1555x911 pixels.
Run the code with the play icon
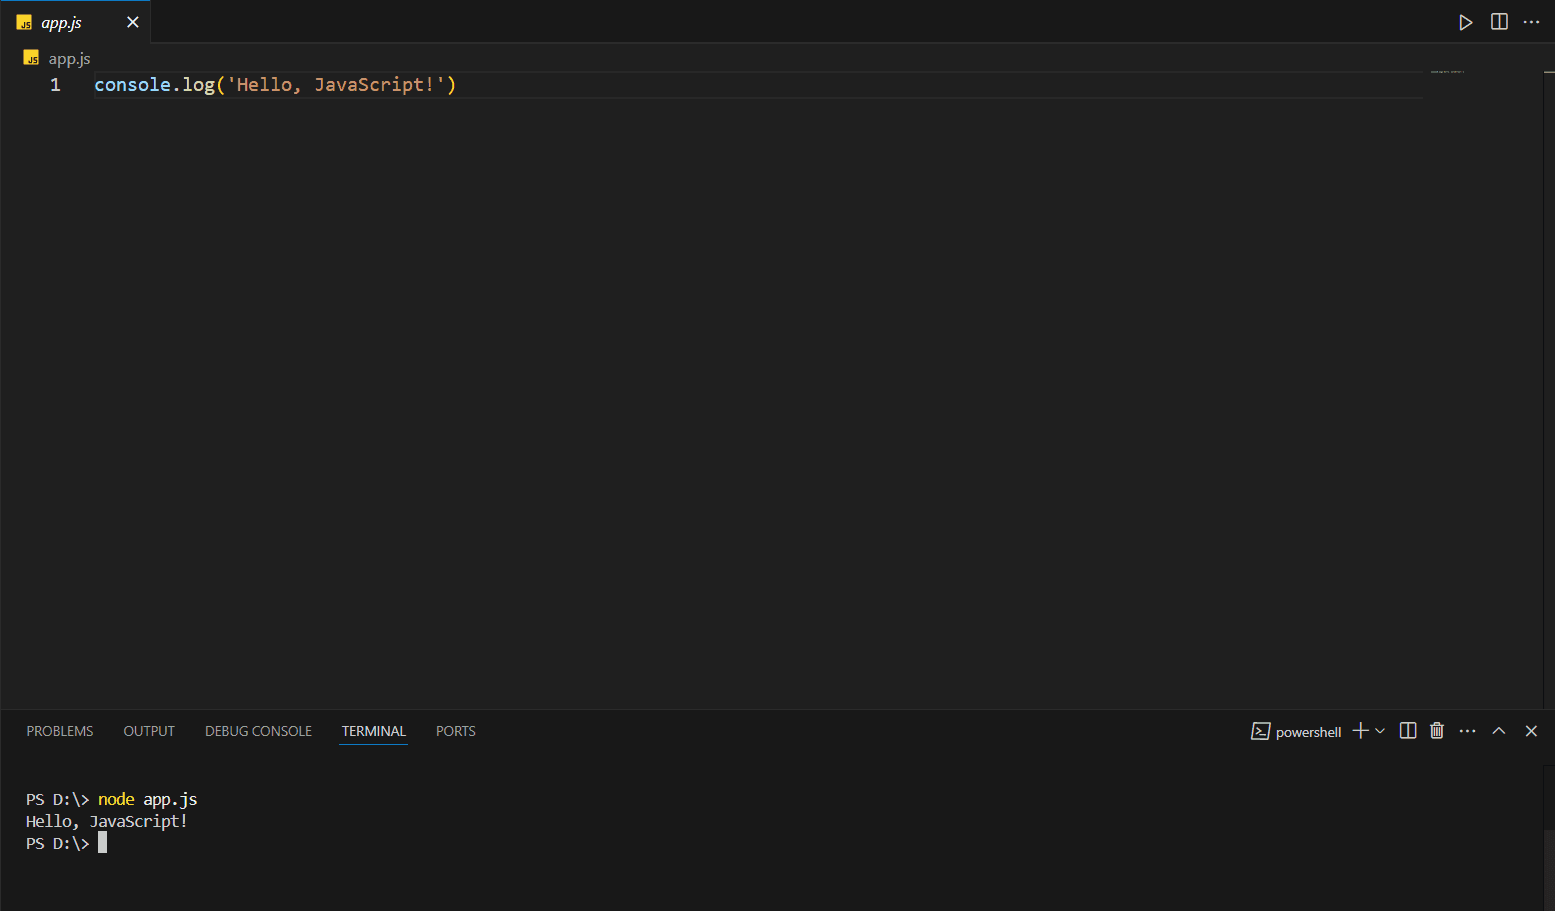click(1466, 22)
